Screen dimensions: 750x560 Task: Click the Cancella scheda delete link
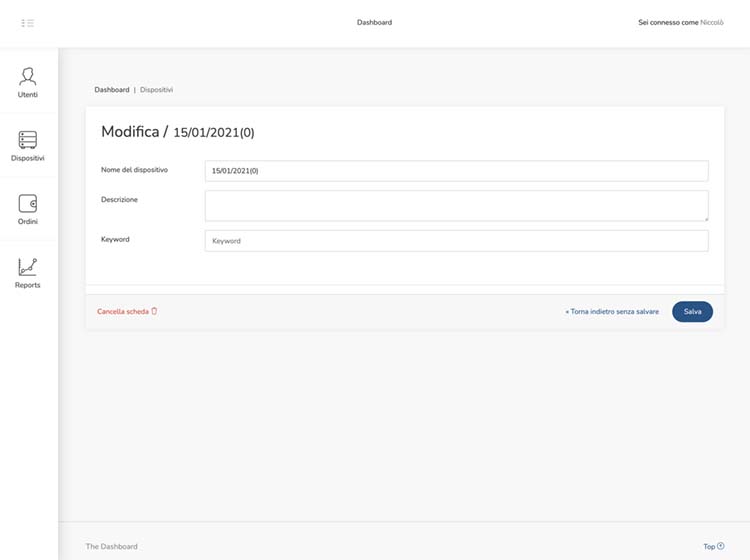(x=123, y=312)
